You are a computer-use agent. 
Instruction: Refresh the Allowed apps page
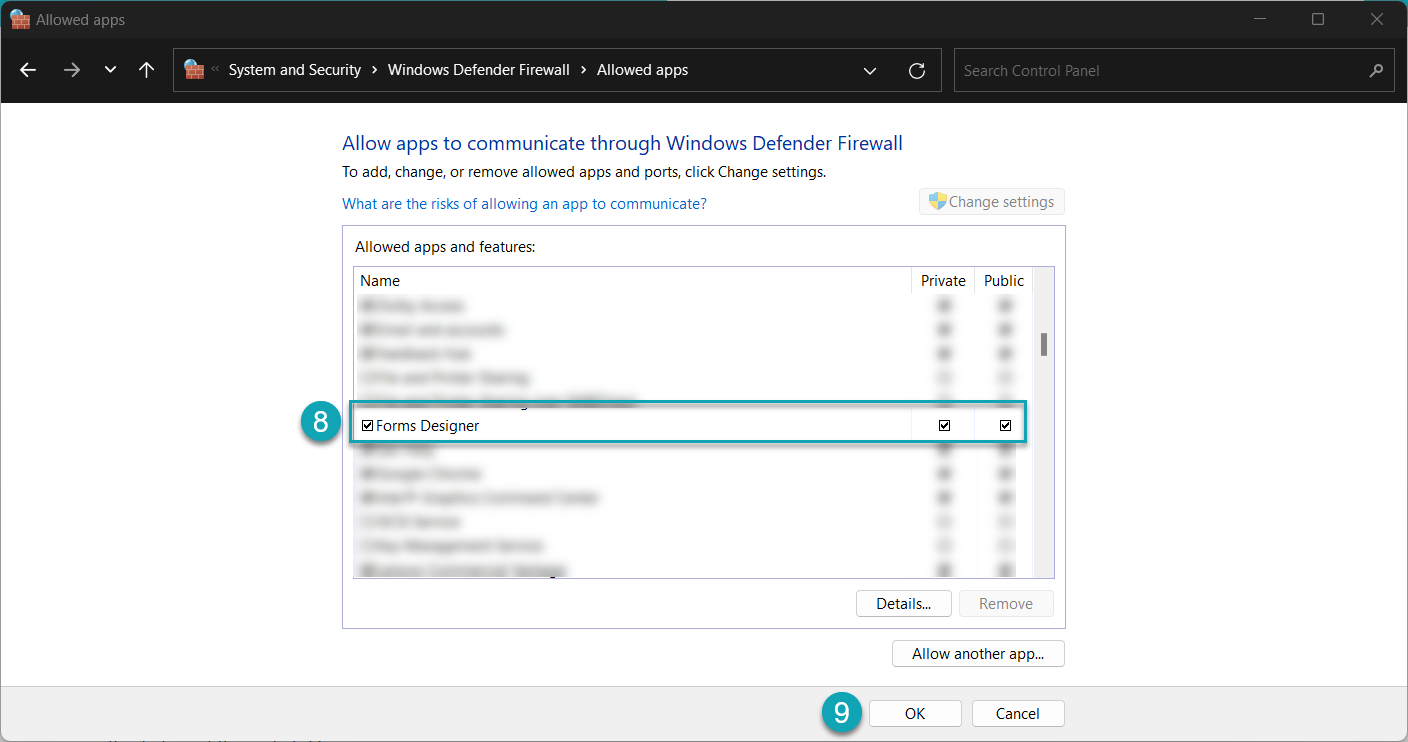point(916,70)
